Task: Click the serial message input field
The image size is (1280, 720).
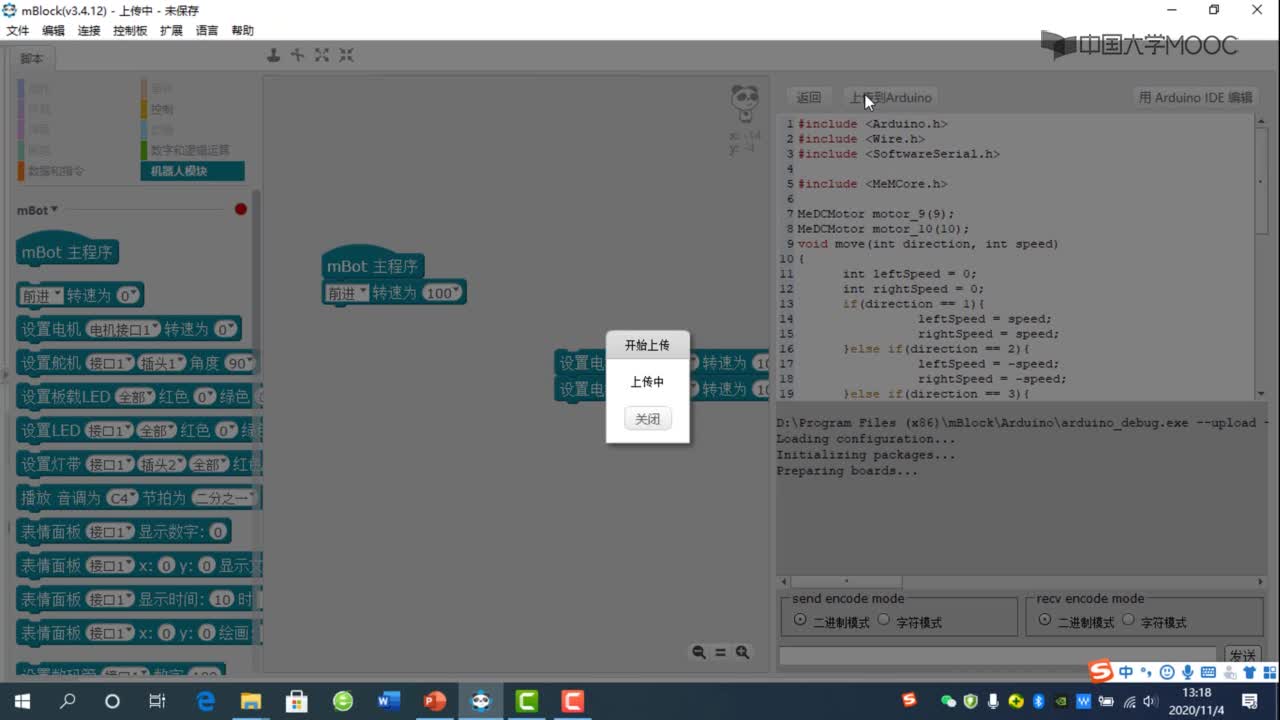Action: click(998, 656)
